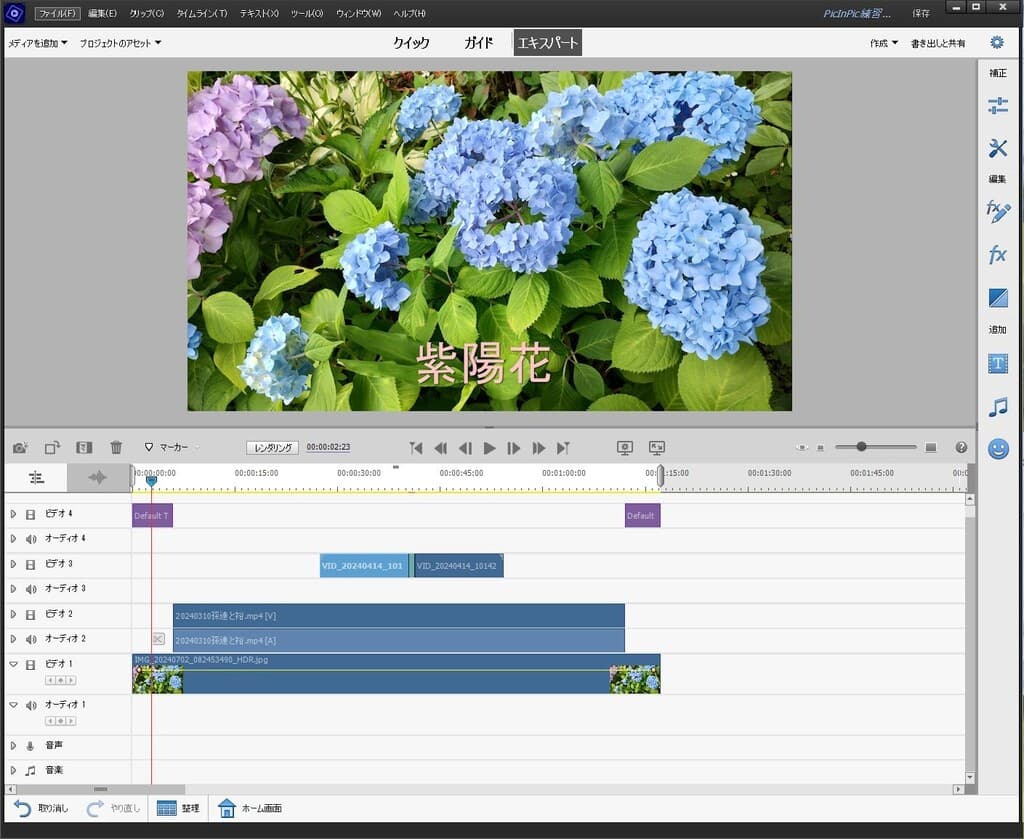Open the メディアを追加 dropdown
The width and height of the screenshot is (1024, 839).
(x=38, y=43)
